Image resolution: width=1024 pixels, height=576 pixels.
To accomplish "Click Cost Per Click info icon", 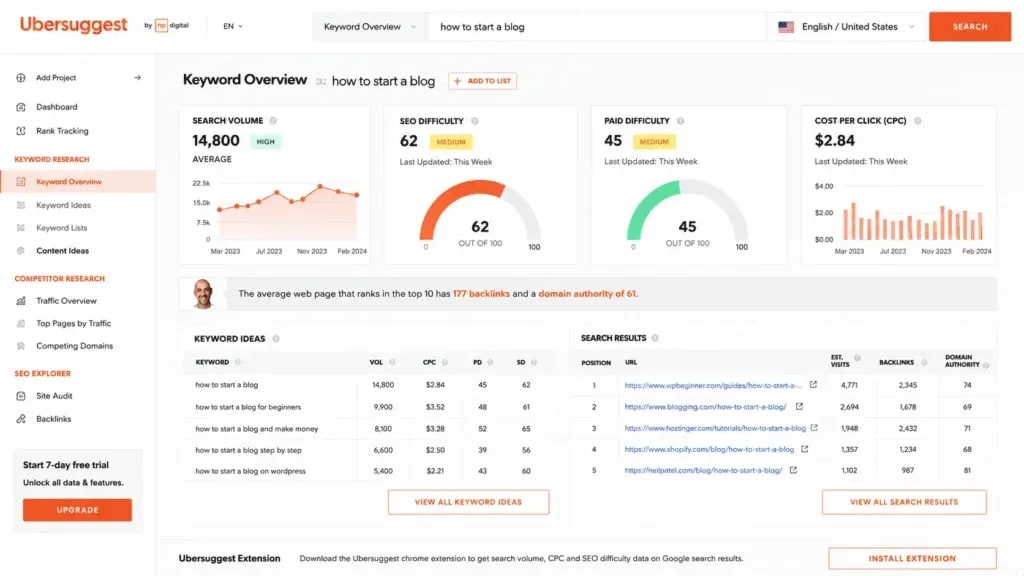I will click(918, 121).
